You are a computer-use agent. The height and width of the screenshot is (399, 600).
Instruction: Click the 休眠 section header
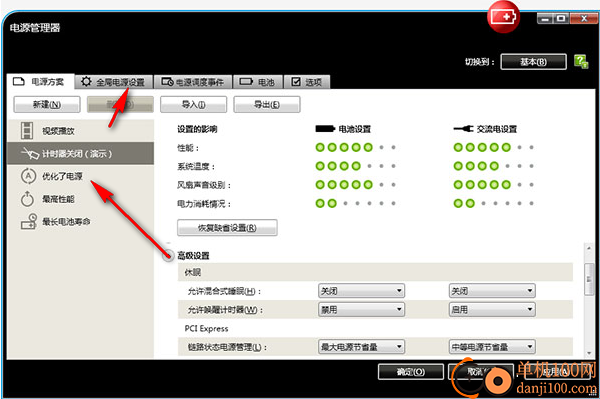pos(375,272)
